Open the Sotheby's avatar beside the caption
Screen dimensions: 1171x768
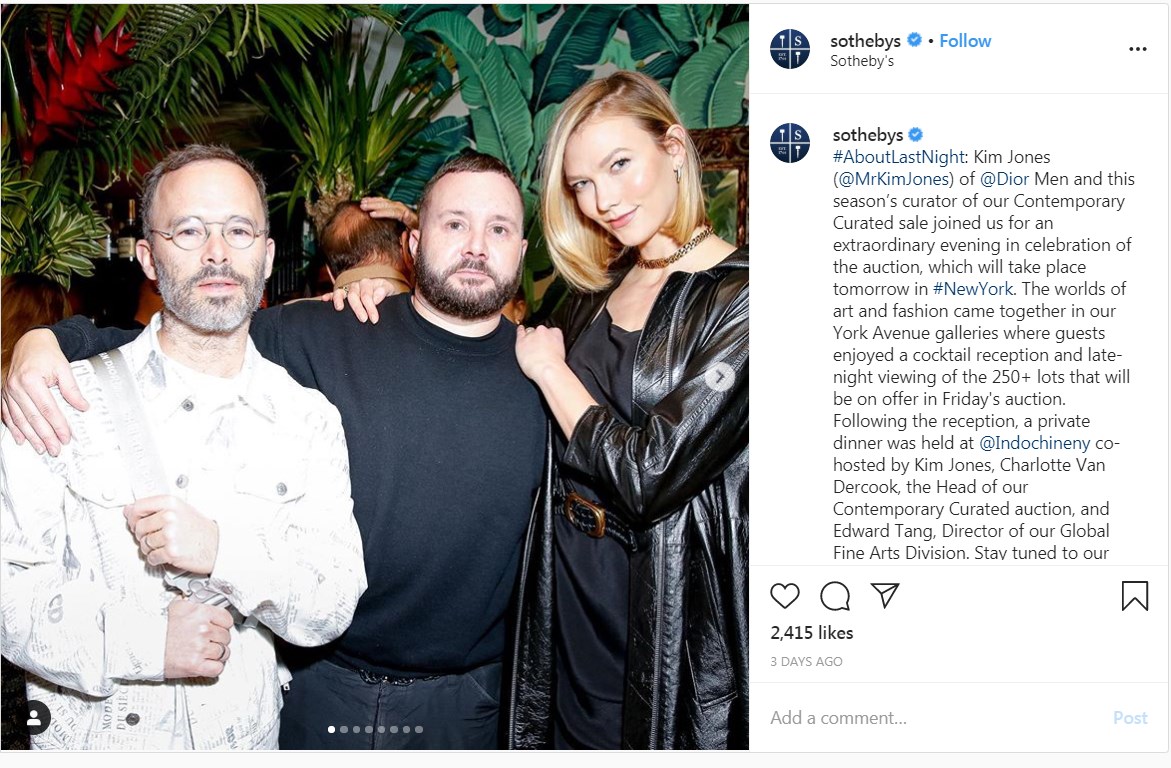point(790,143)
